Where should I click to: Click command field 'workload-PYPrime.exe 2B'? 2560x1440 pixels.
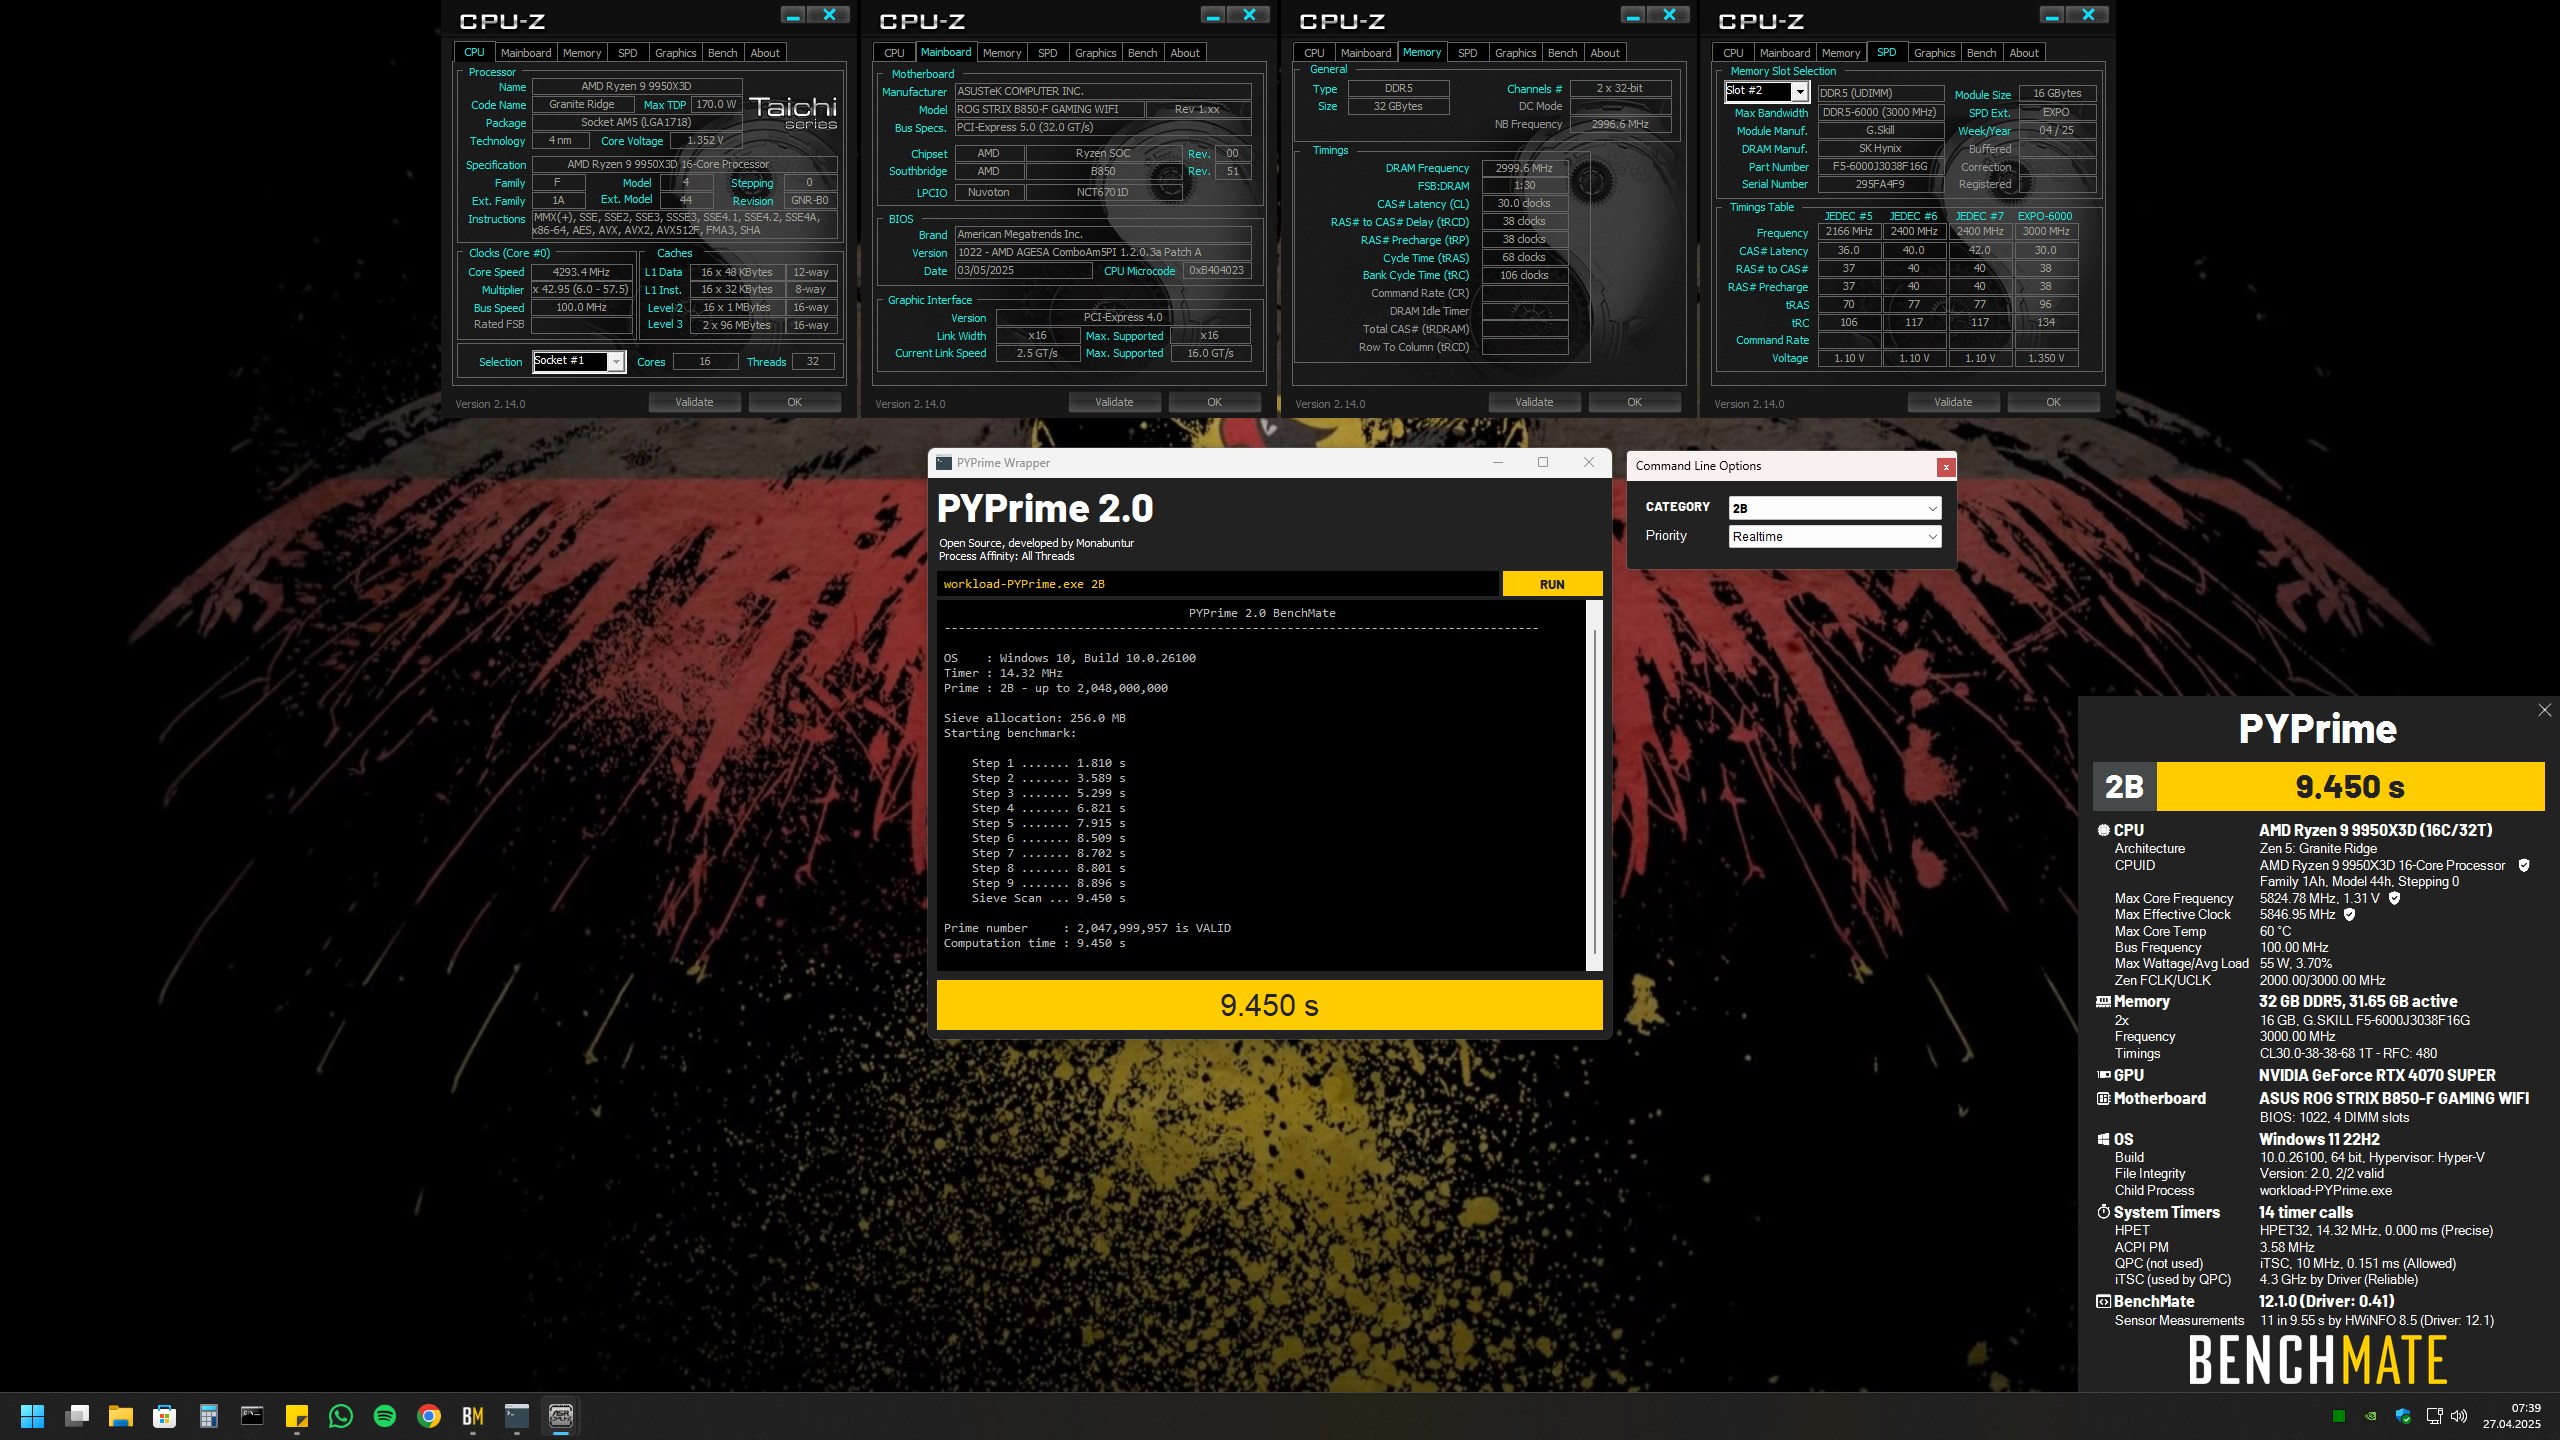[x=1218, y=584]
